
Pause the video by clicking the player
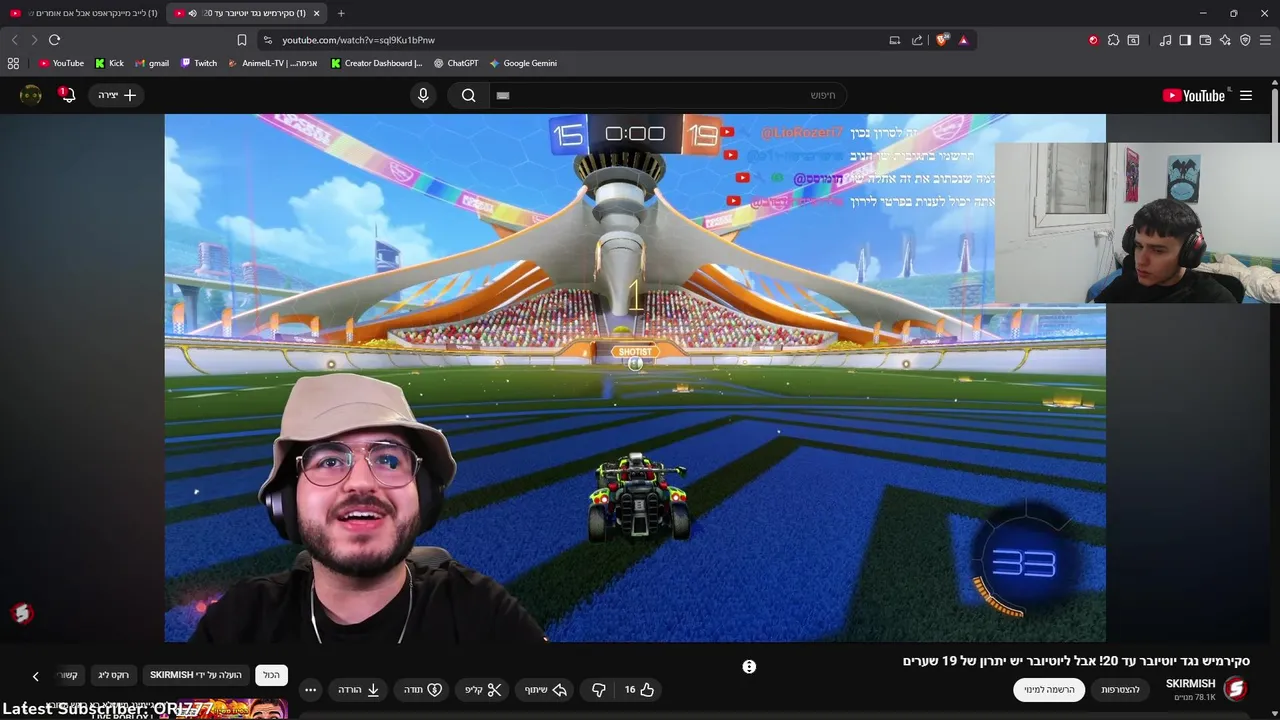click(x=635, y=378)
